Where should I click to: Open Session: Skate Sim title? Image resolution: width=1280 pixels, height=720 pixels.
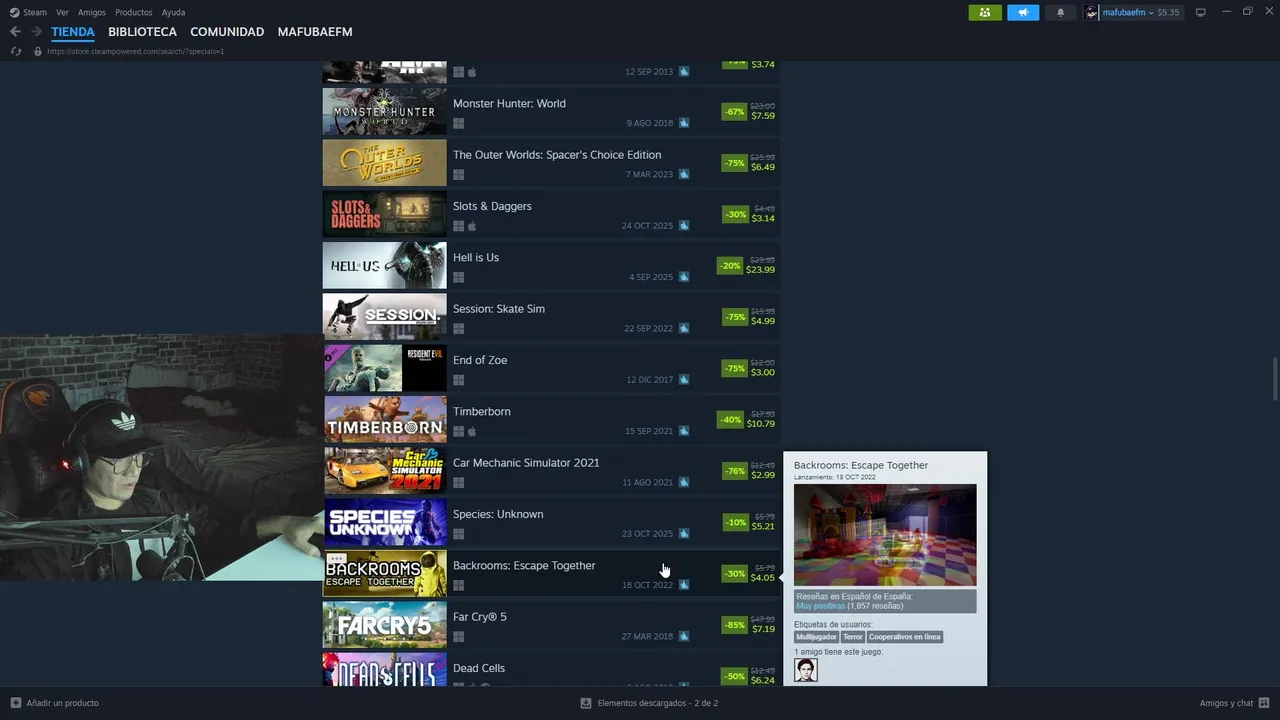point(499,309)
